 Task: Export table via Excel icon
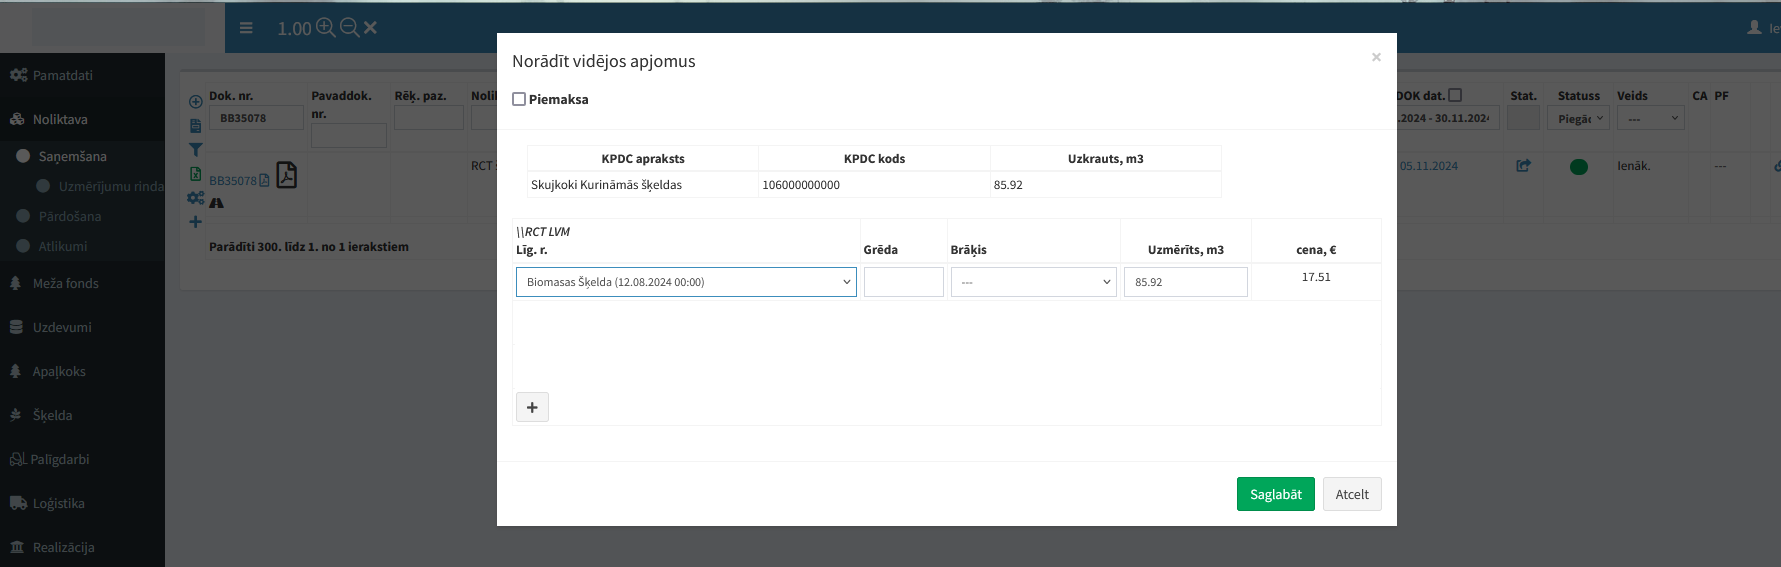click(x=195, y=174)
